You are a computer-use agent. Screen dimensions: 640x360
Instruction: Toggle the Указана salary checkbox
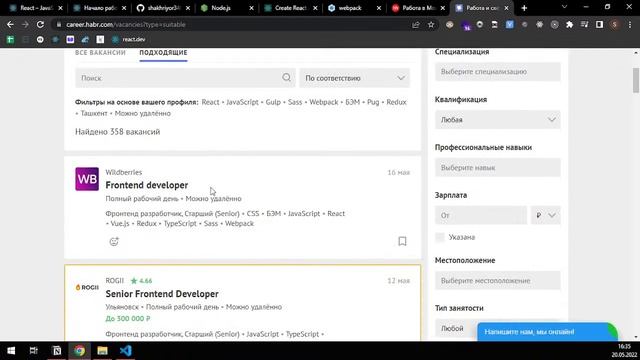point(440,237)
